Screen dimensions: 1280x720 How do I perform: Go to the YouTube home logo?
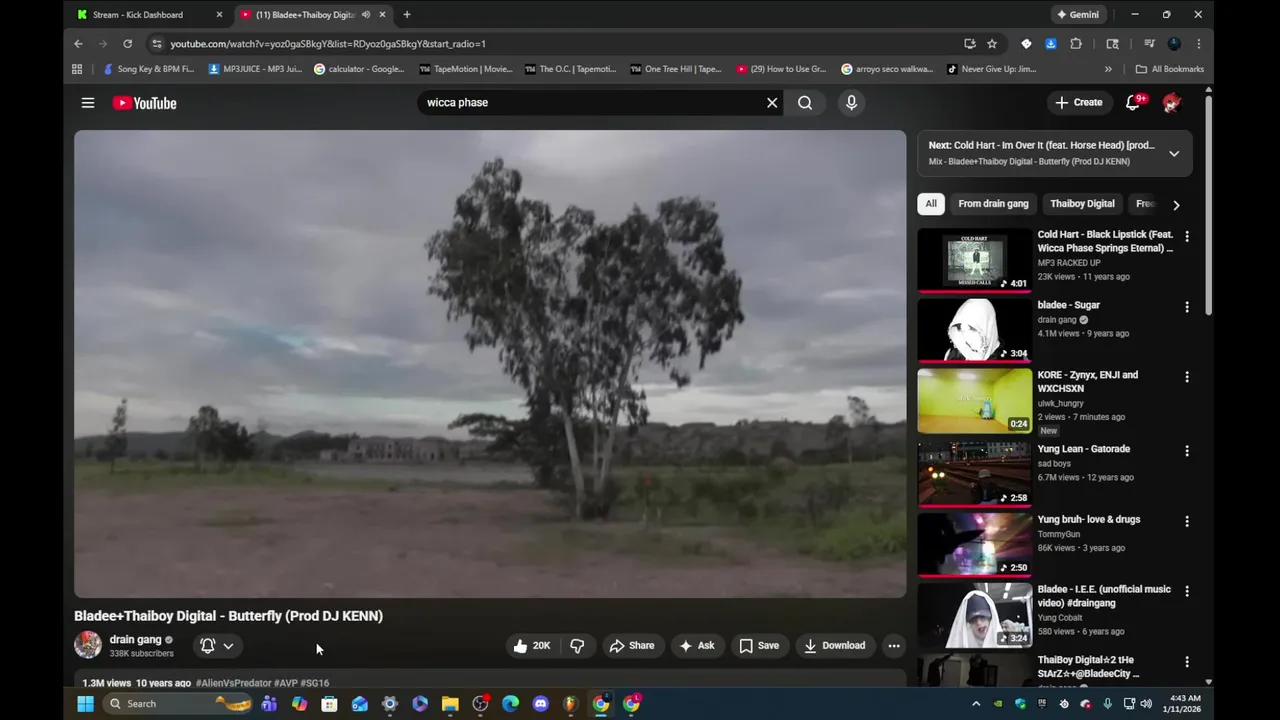(144, 103)
